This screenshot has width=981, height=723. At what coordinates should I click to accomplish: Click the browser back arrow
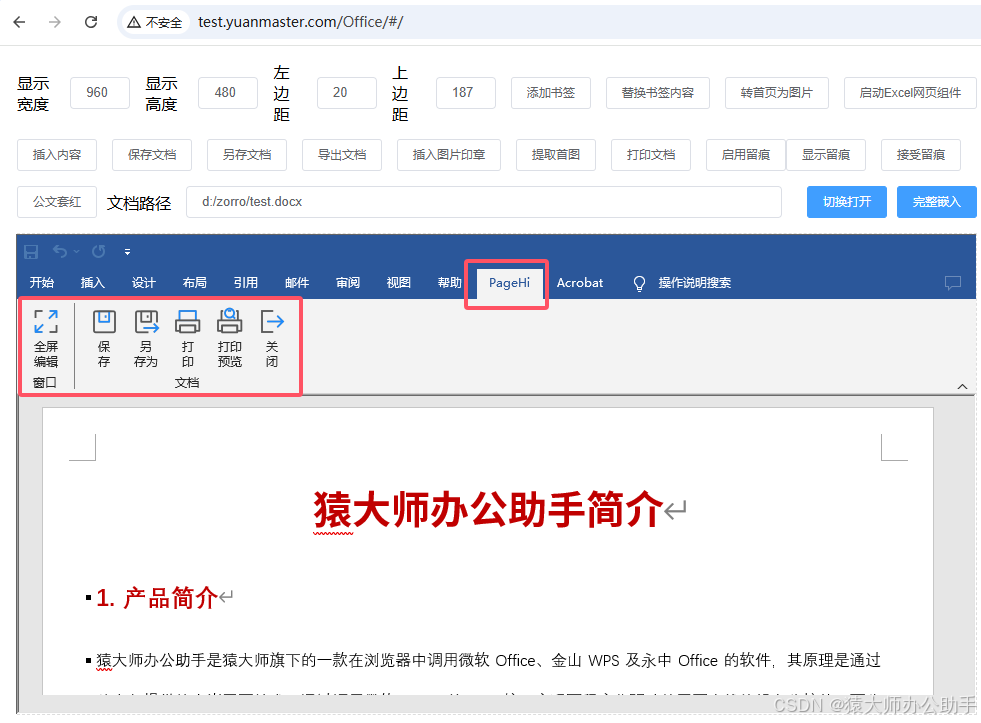[19, 22]
